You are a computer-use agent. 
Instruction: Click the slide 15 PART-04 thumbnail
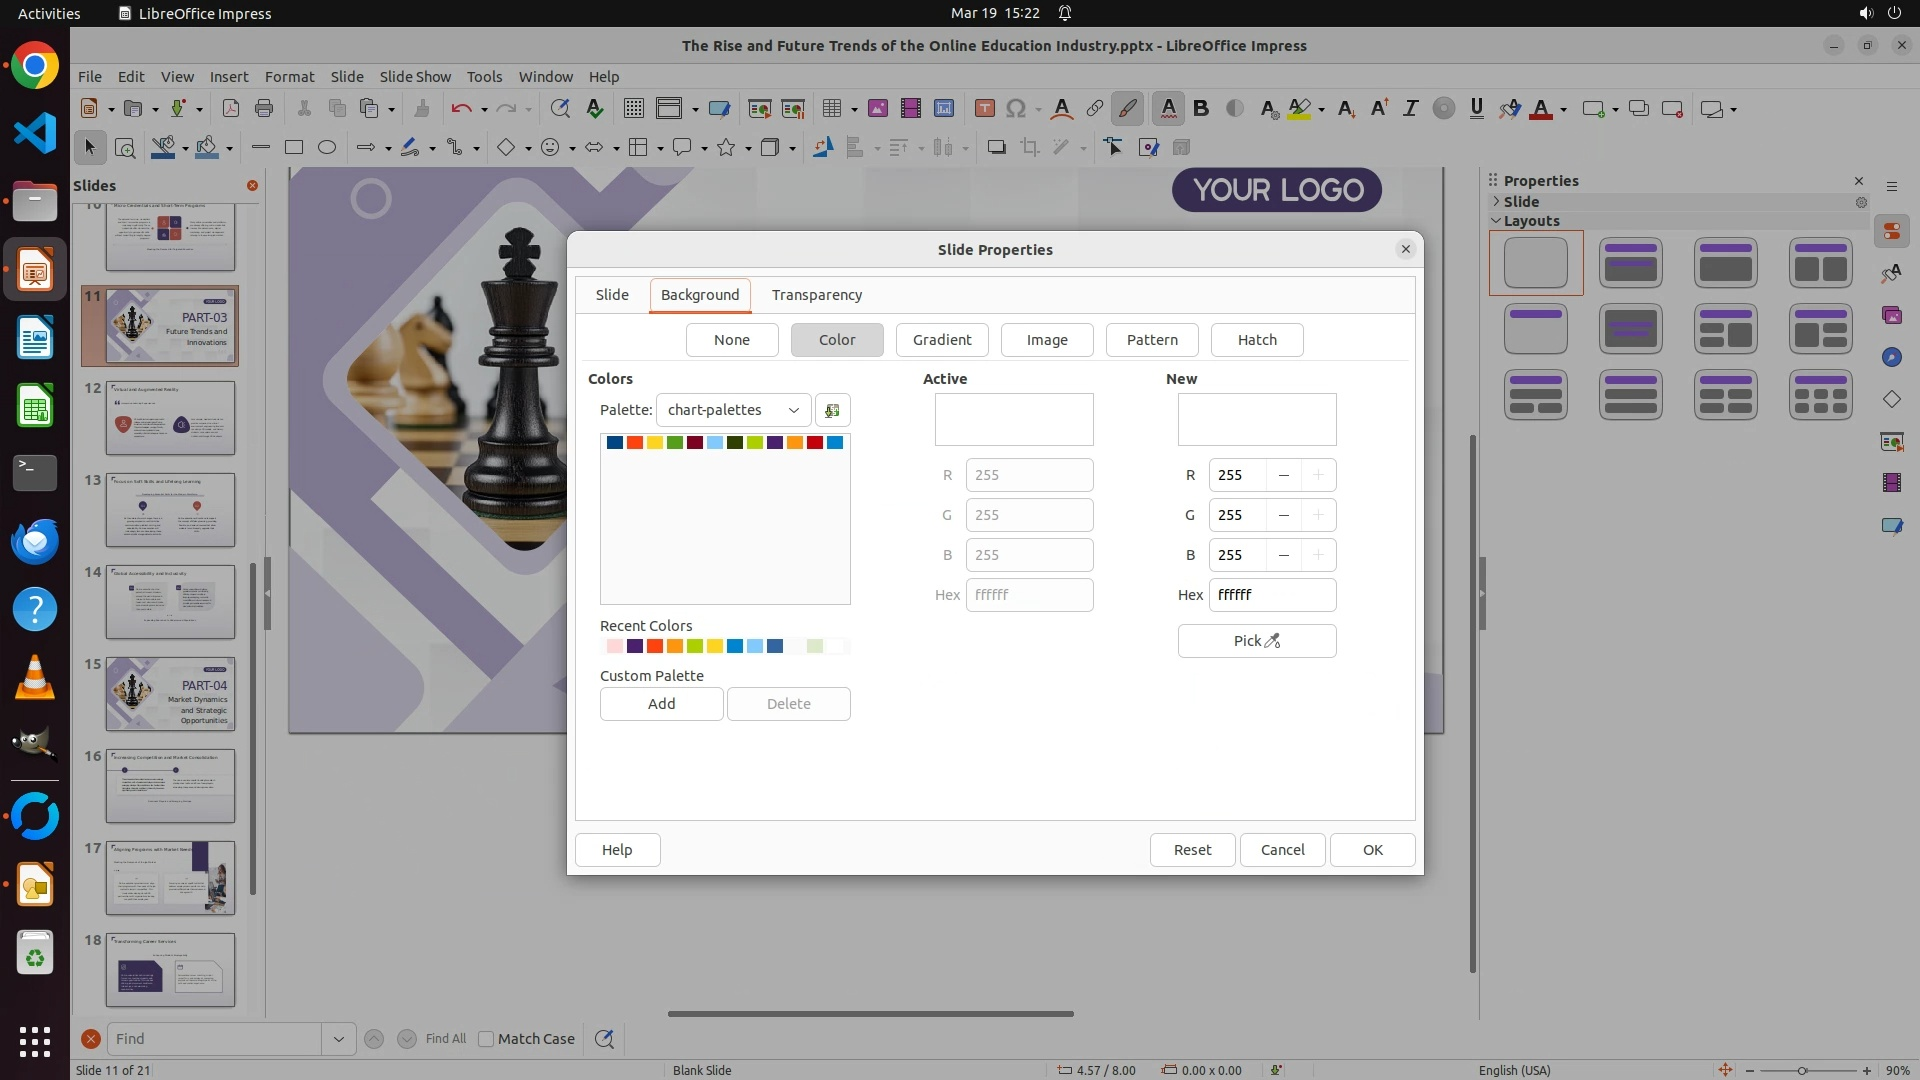pos(170,694)
